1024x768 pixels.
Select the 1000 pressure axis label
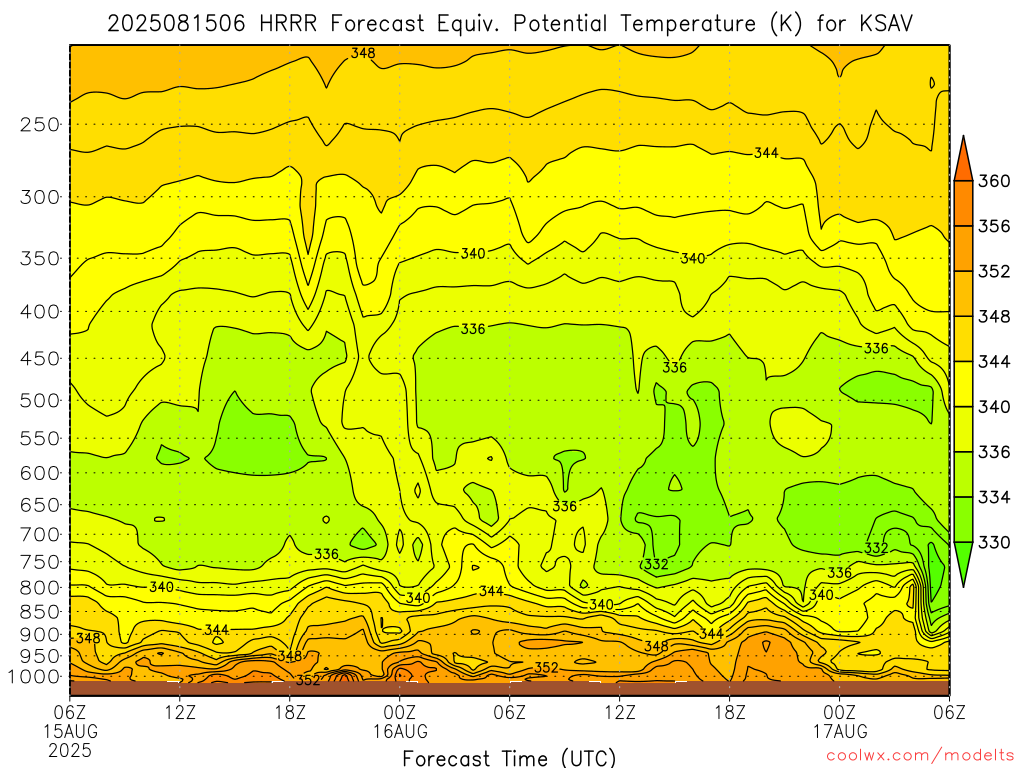tap(33, 677)
